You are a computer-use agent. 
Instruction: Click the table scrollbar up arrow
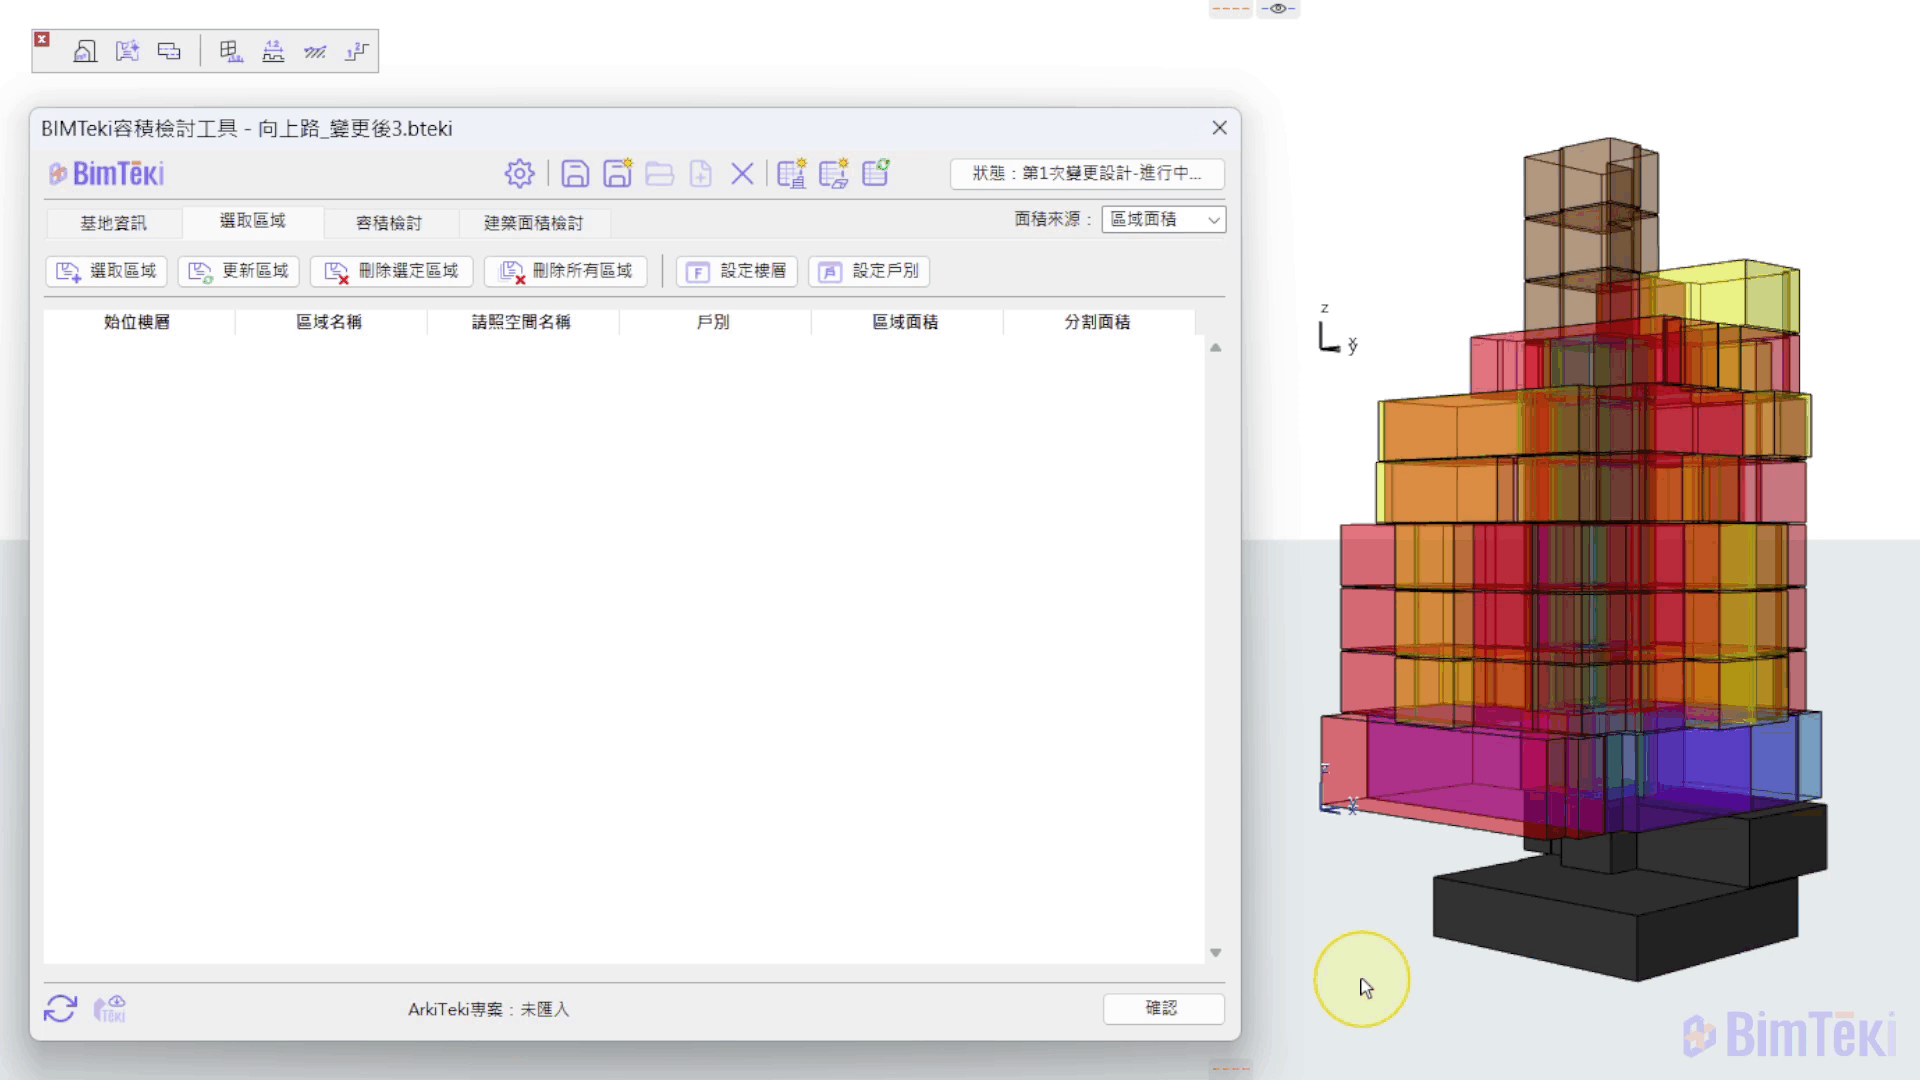pos(1216,348)
